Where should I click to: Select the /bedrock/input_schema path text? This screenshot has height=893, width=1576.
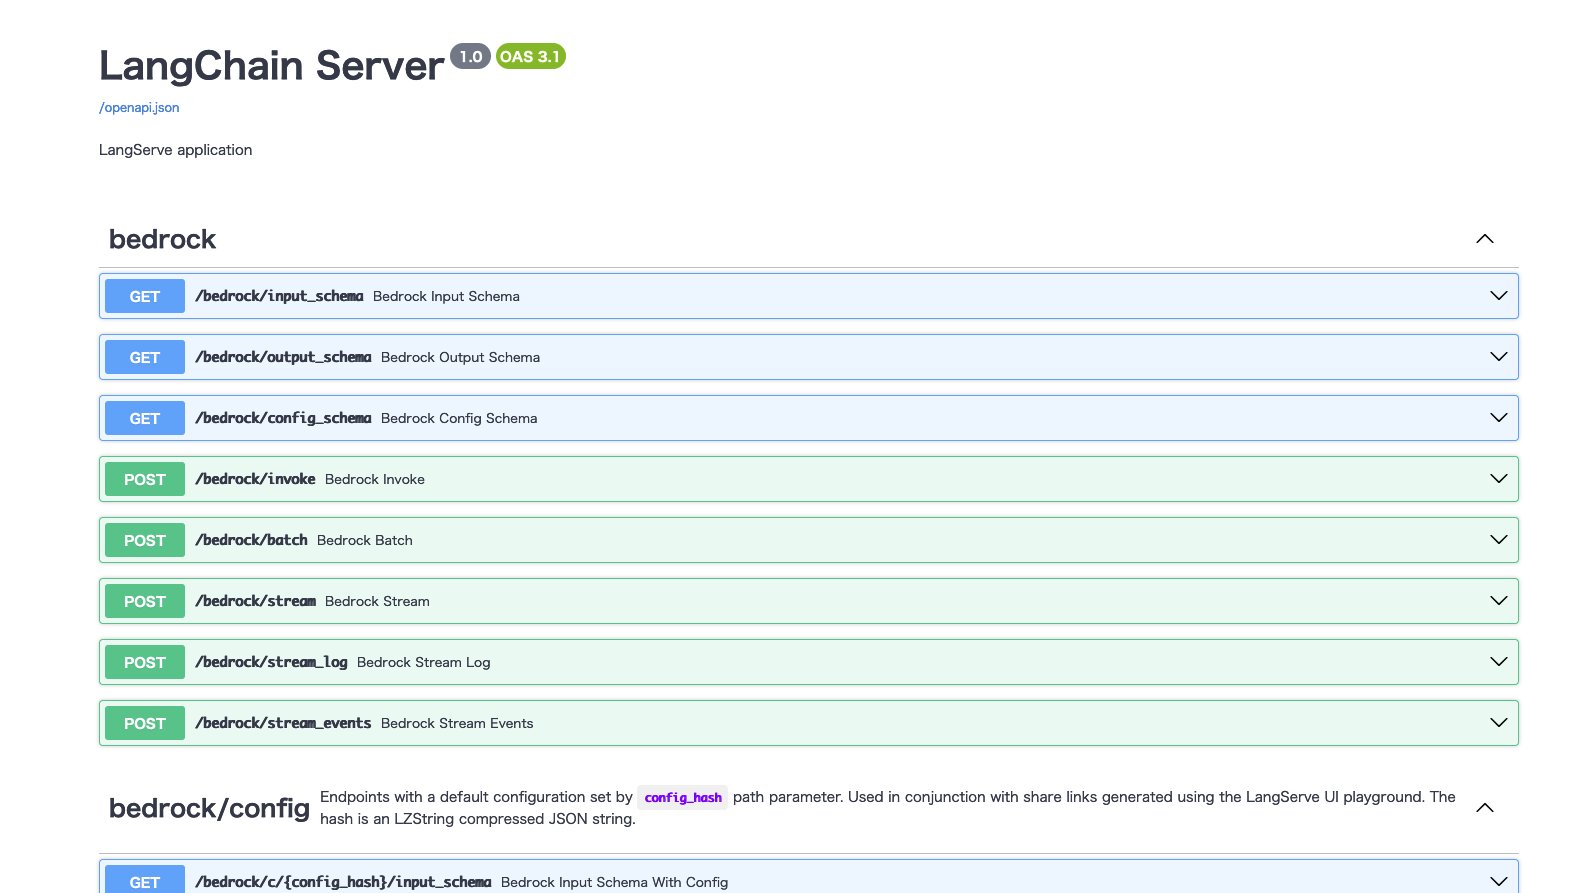click(279, 296)
